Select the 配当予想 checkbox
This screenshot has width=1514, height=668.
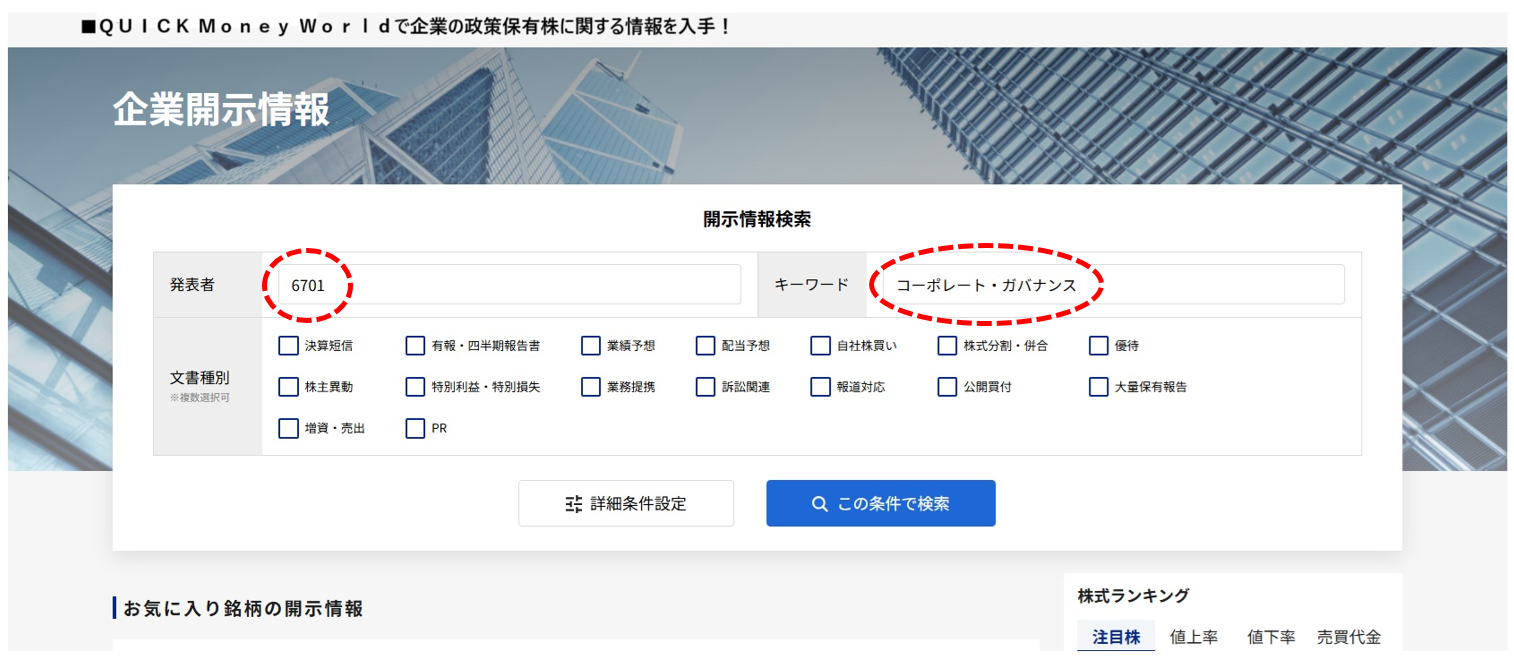[706, 346]
